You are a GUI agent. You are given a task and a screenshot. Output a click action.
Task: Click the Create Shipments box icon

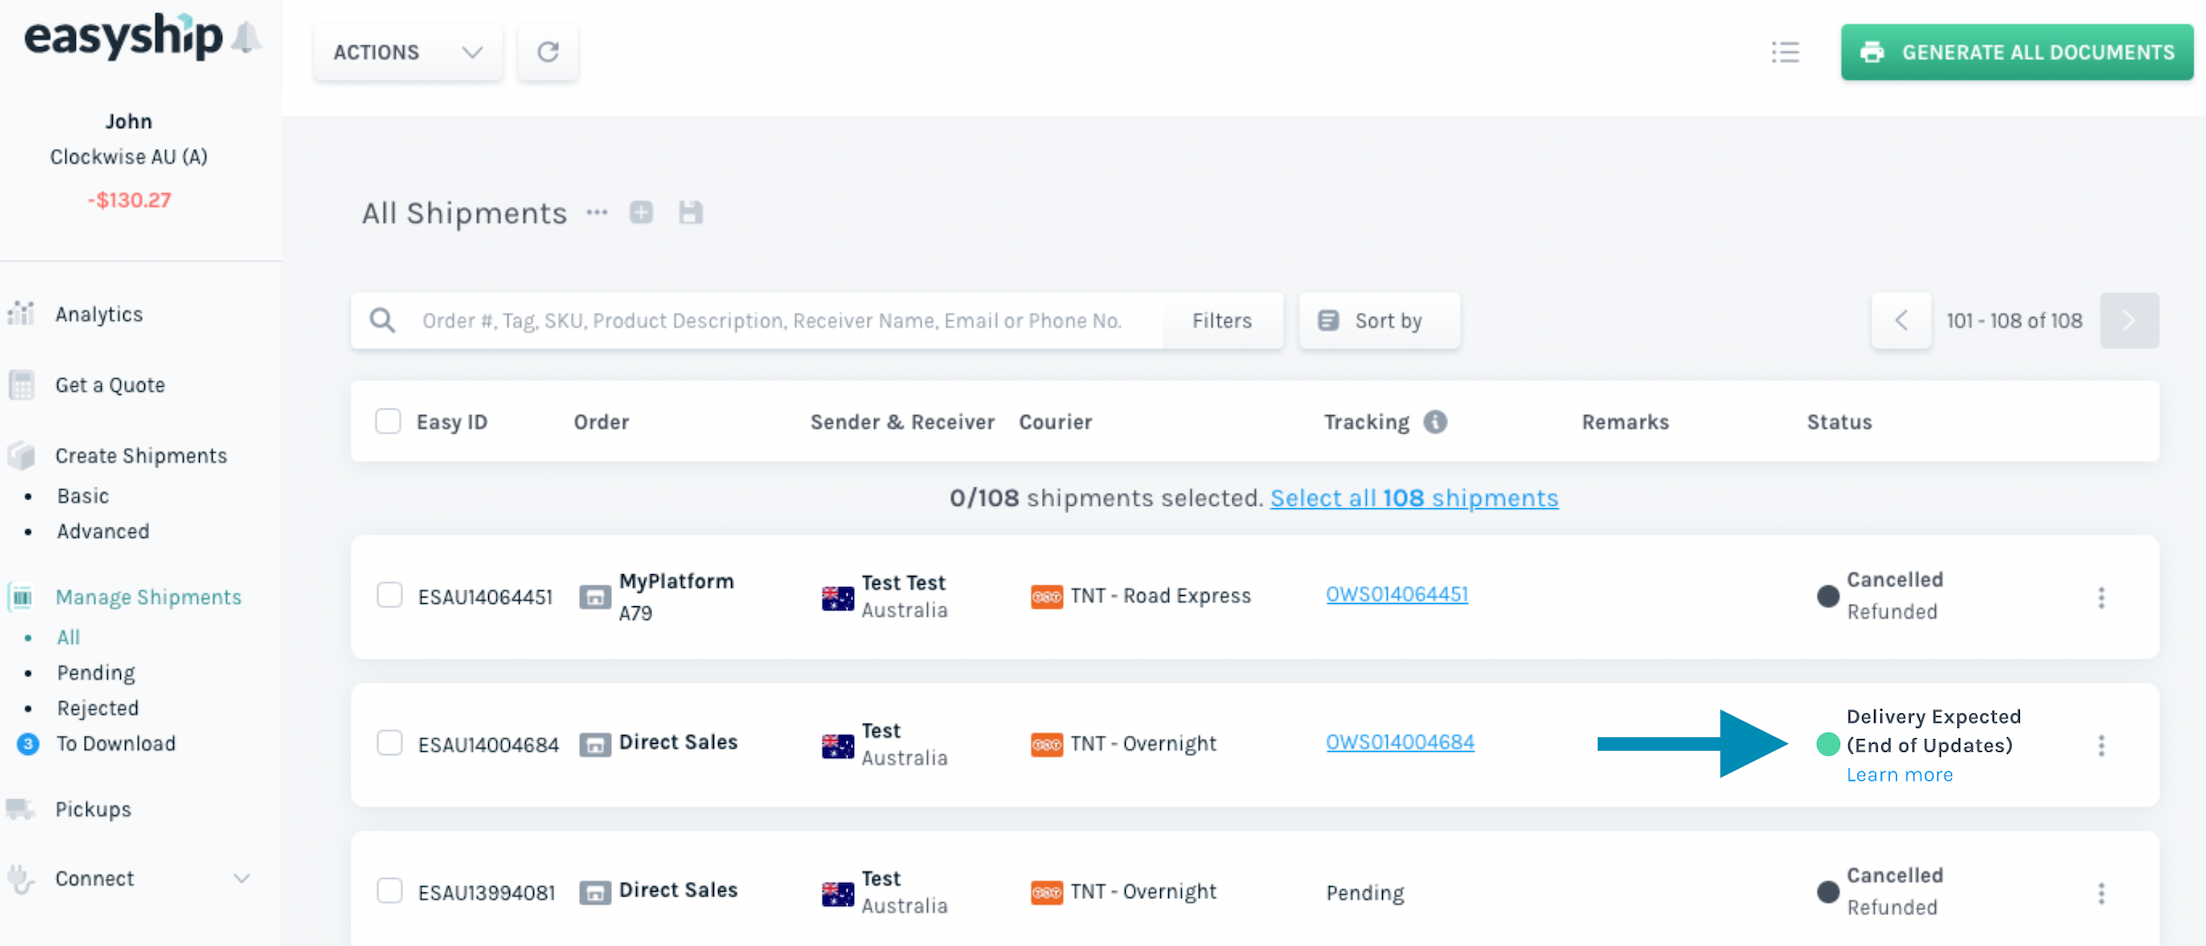click(x=21, y=455)
